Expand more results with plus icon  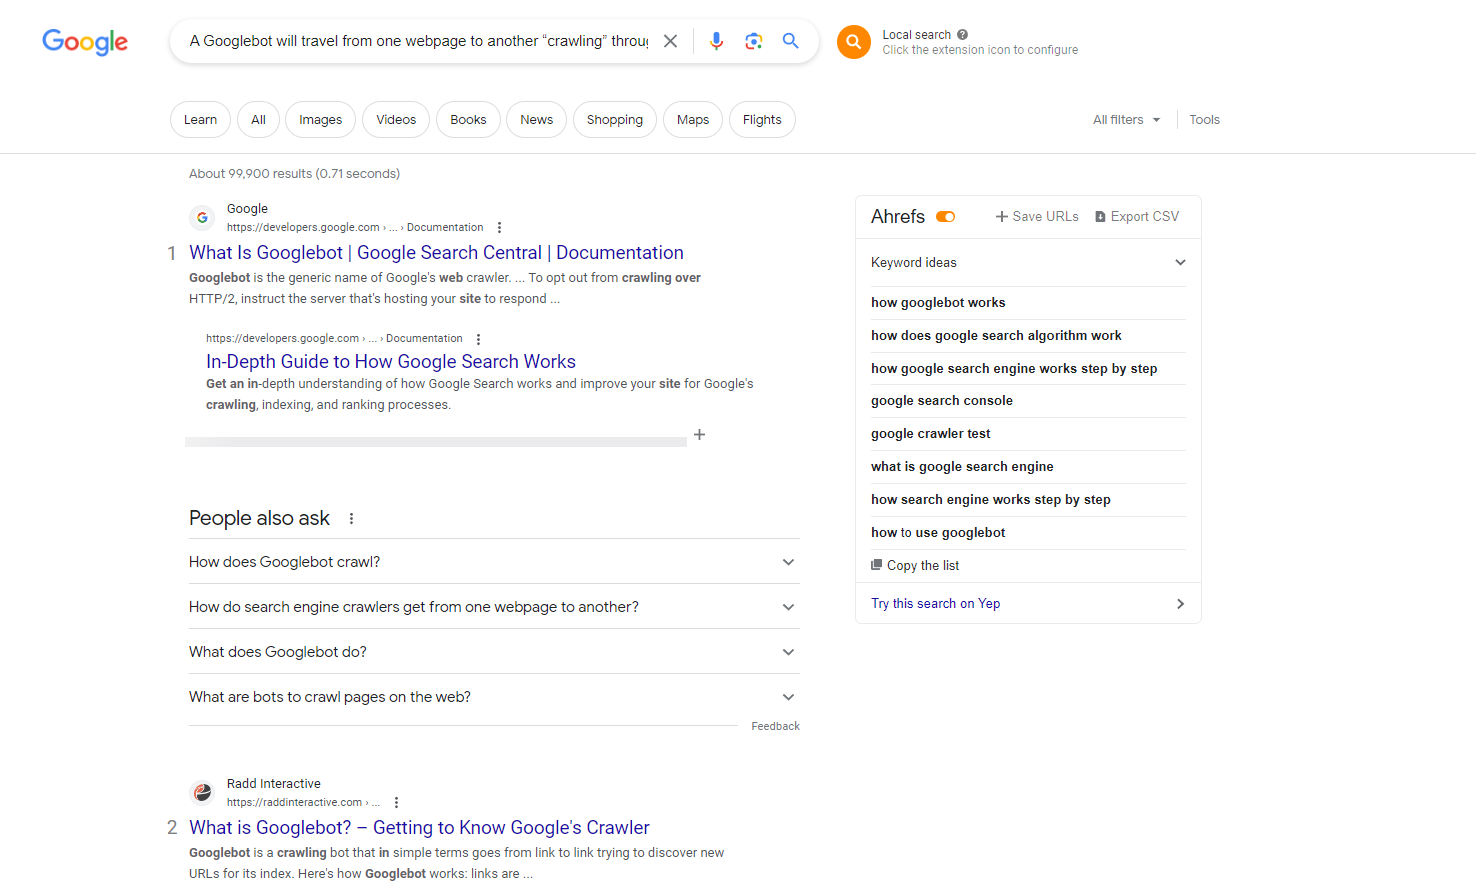(x=699, y=434)
